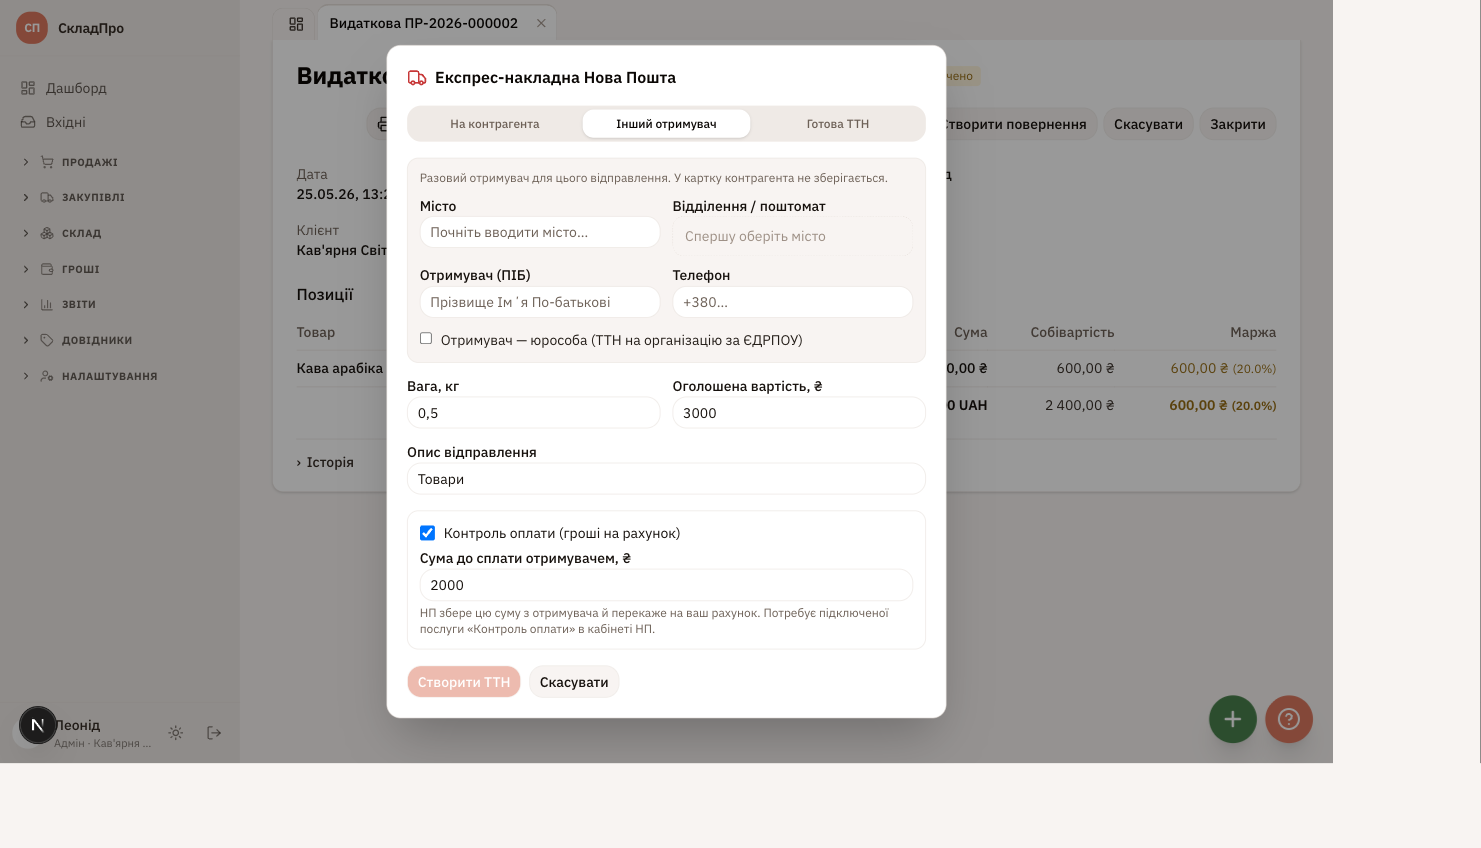Click Скасувати button in the dialog
This screenshot has width=1481, height=848.
pyautogui.click(x=574, y=682)
